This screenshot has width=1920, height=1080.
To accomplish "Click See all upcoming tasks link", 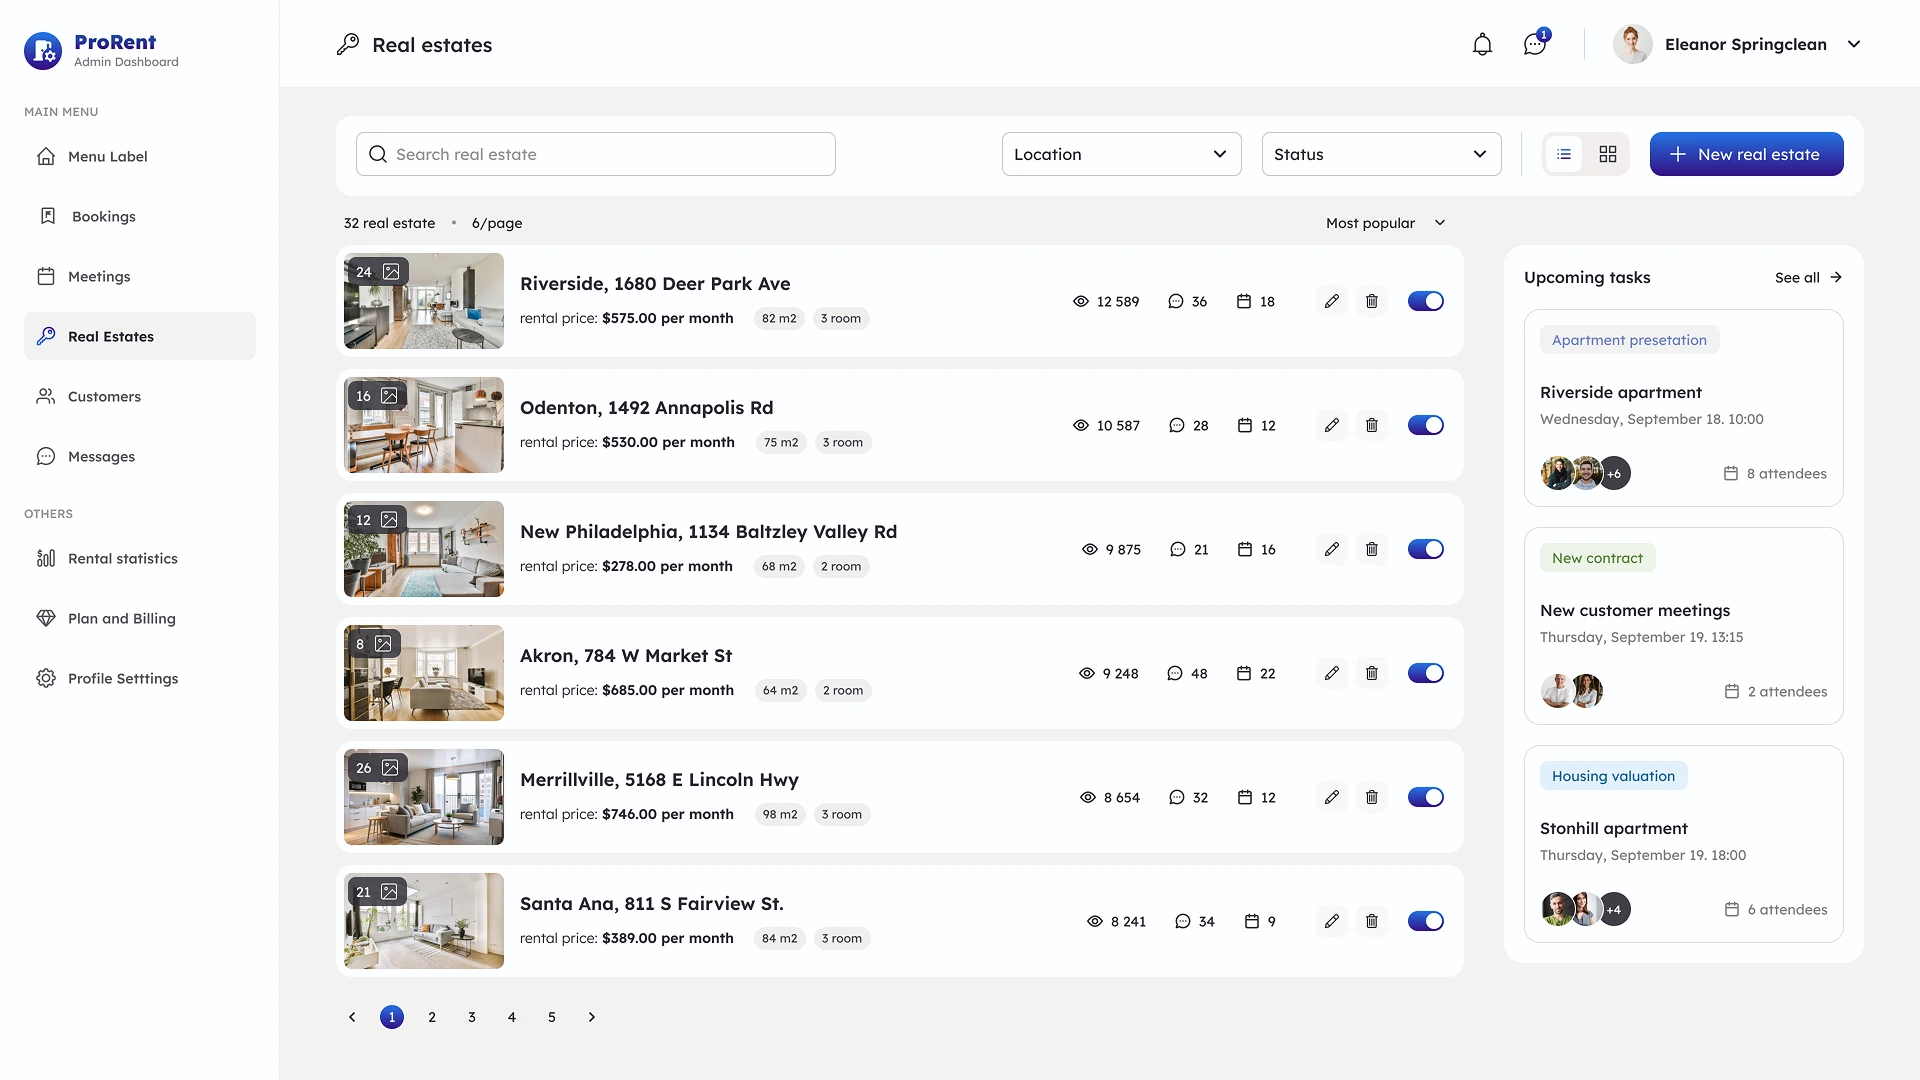I will [x=1807, y=278].
